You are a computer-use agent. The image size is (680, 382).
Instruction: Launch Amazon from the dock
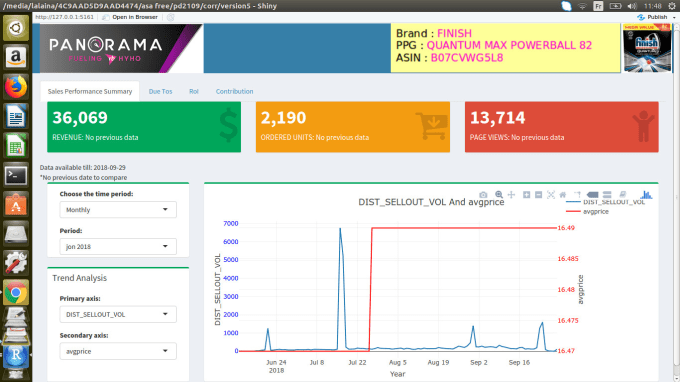pyautogui.click(x=16, y=57)
